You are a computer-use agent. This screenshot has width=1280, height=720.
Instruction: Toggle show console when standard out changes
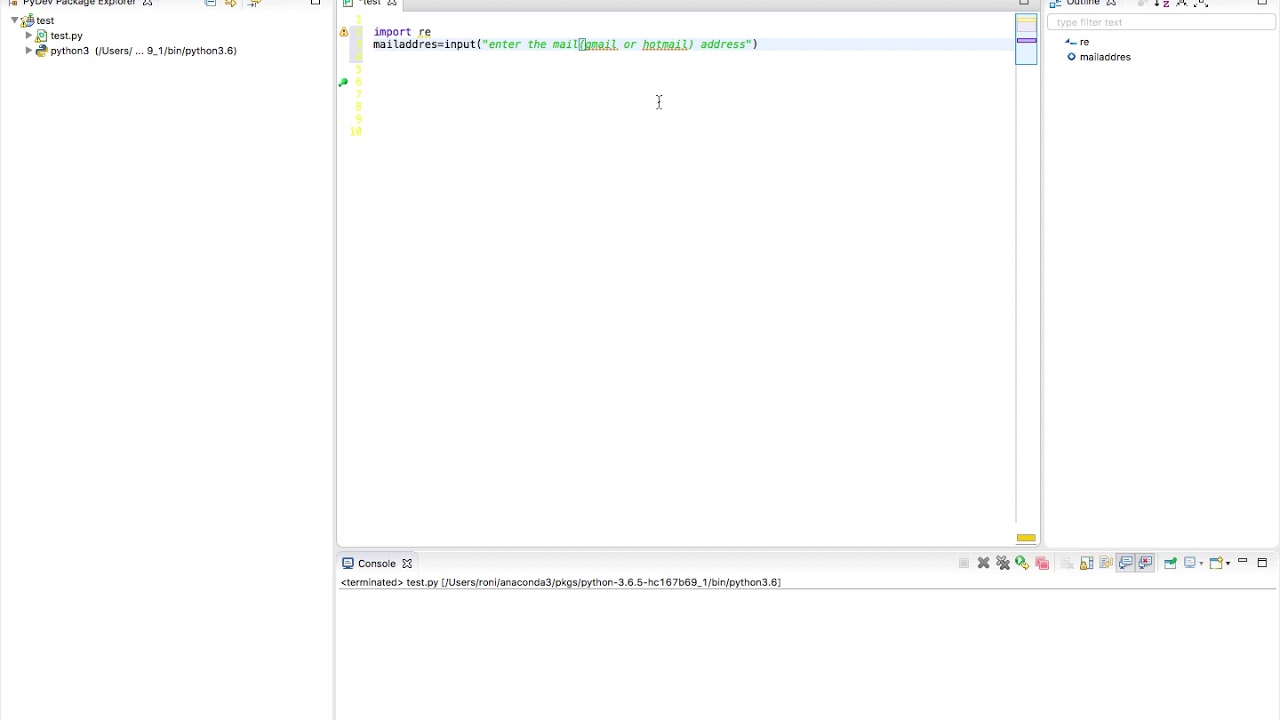tap(1125, 563)
